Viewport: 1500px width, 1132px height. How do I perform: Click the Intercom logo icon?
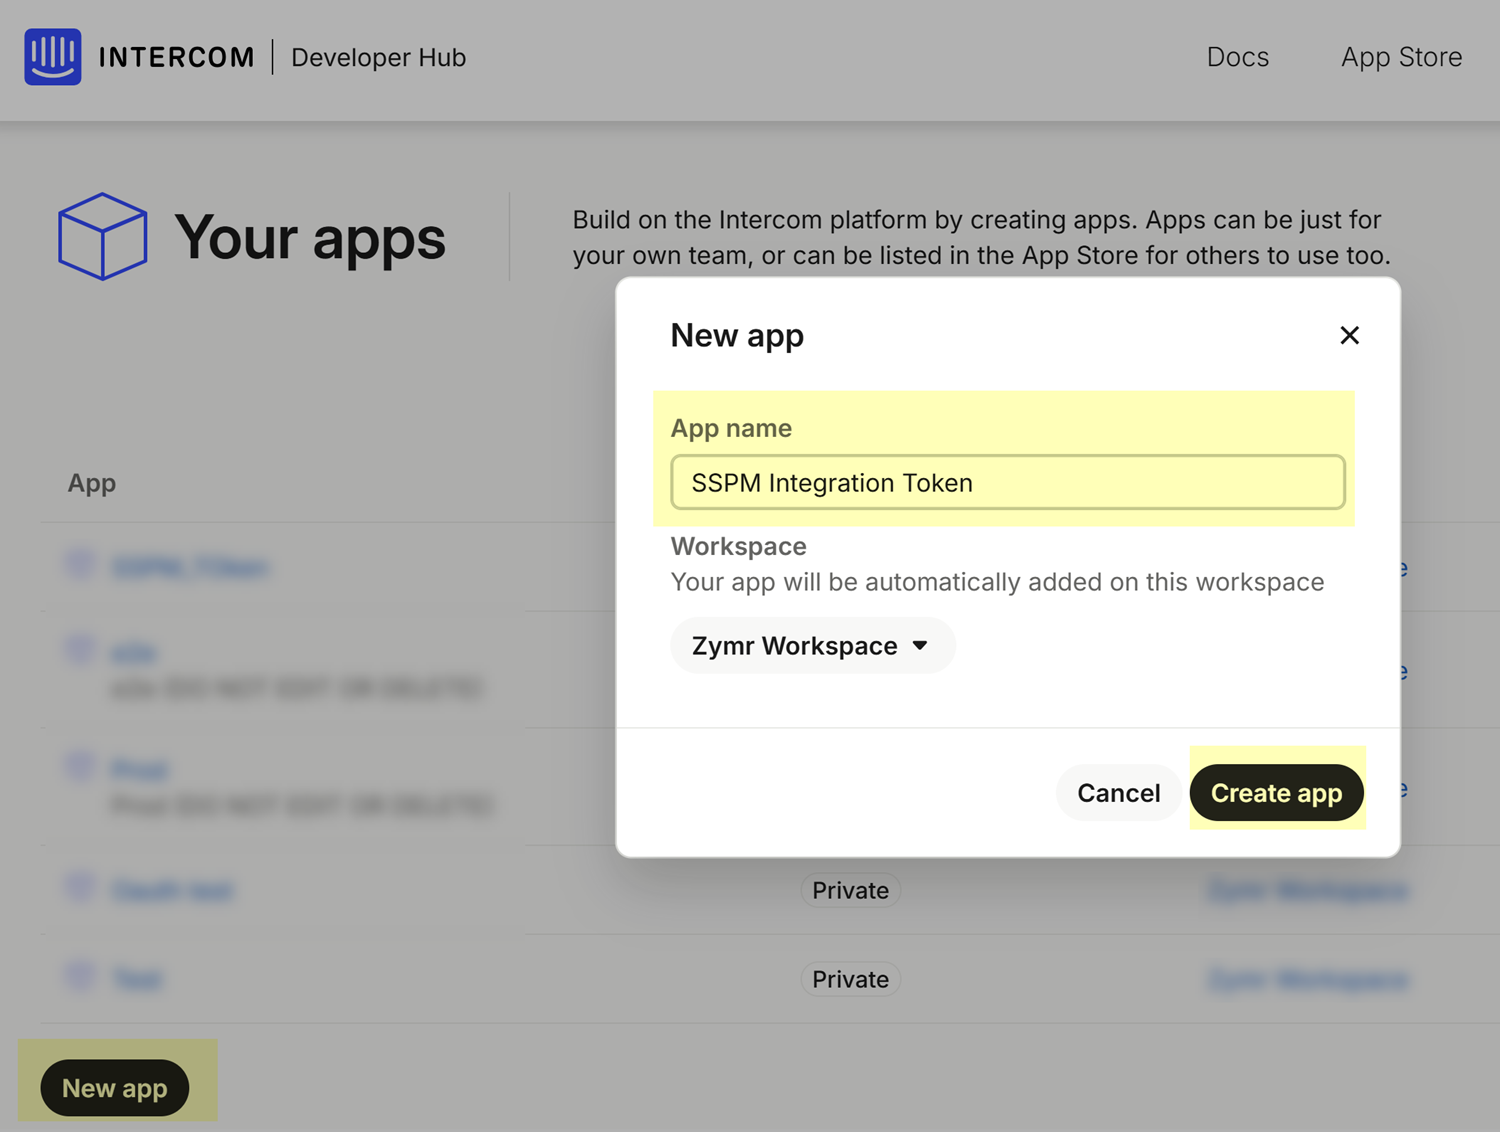point(53,57)
